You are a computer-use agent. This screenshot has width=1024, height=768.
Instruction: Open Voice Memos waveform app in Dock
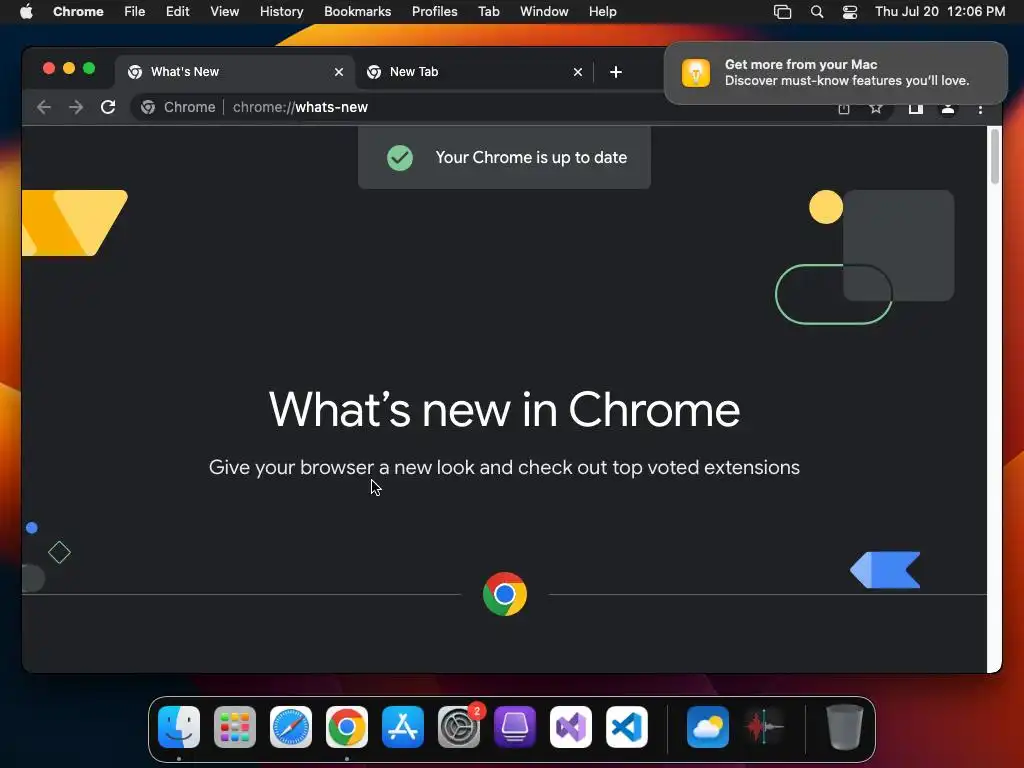pos(764,727)
